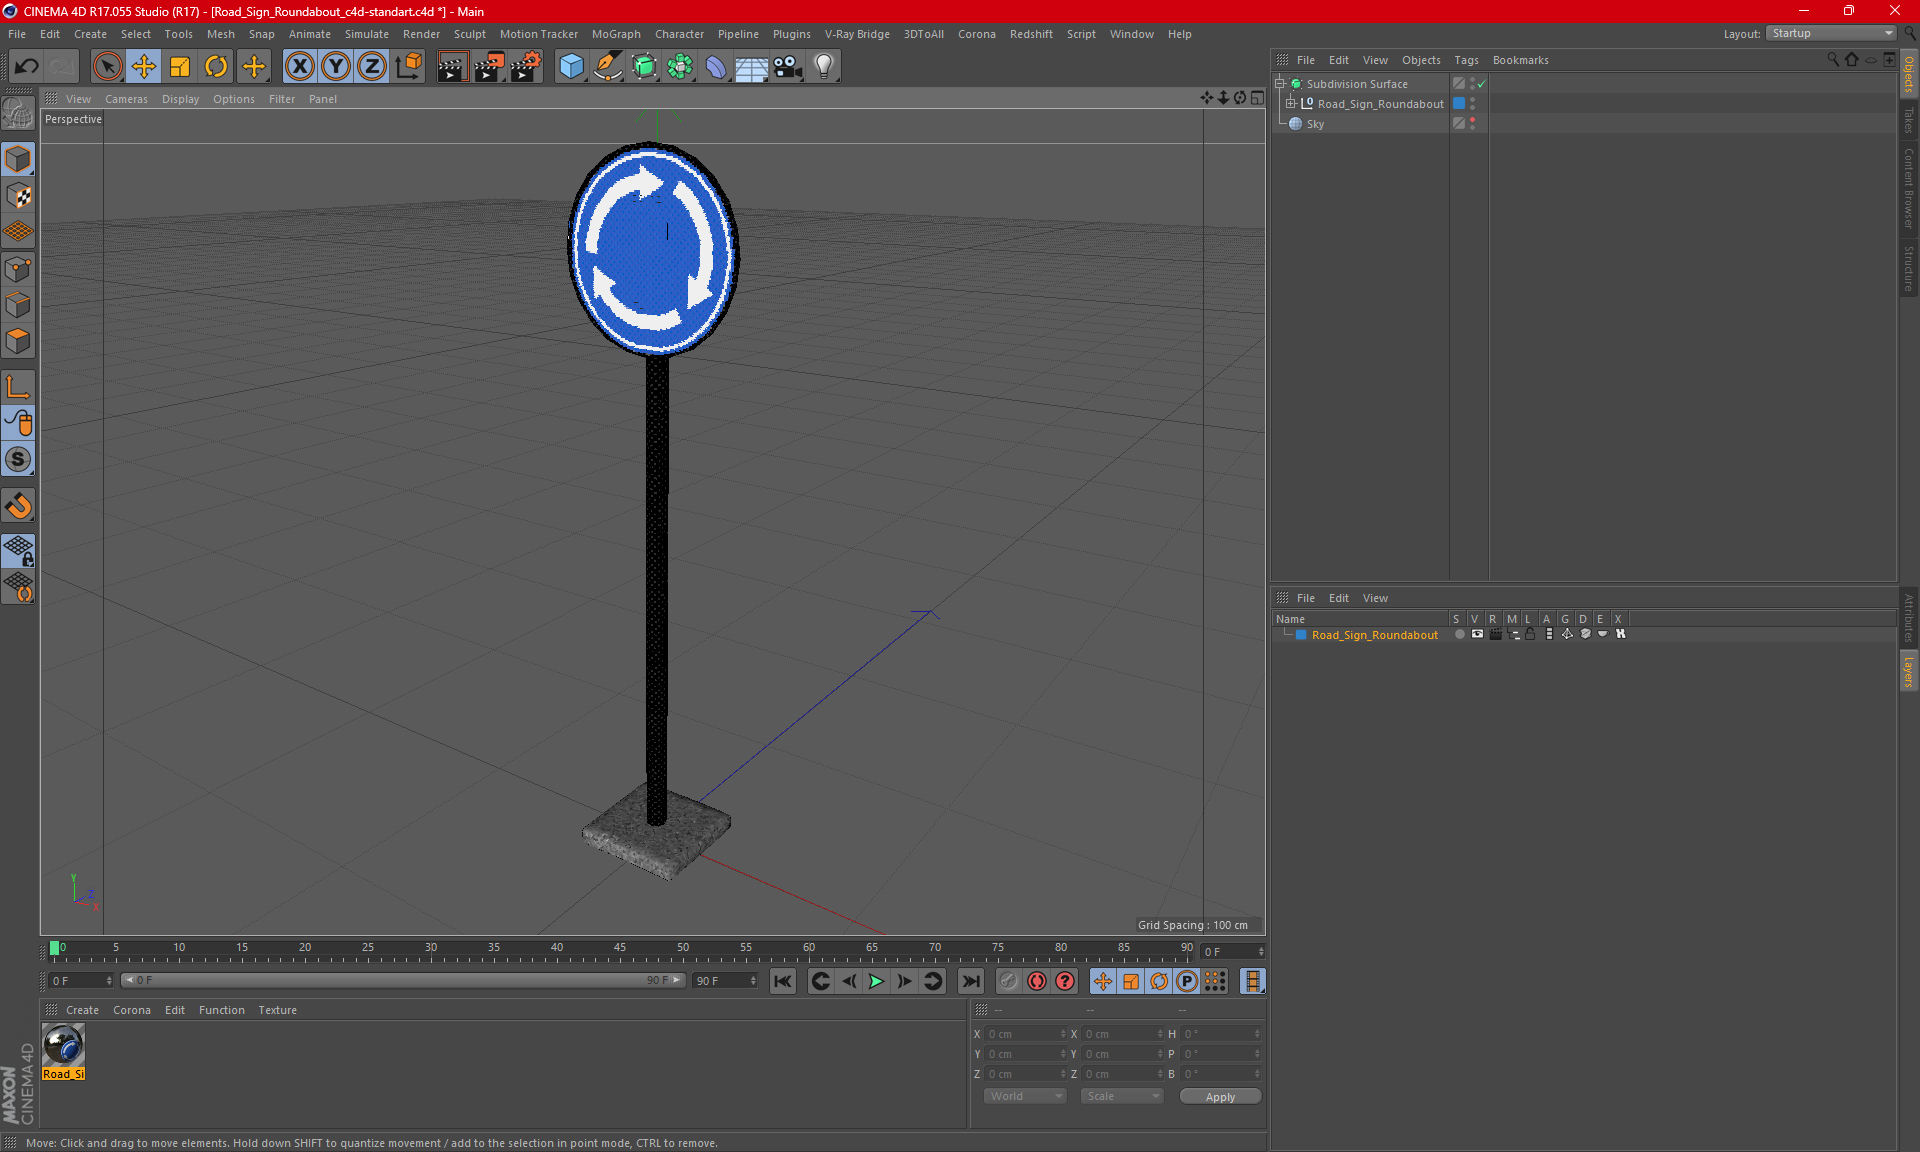Click the Apply button
The width and height of the screenshot is (1920, 1152).
tap(1220, 1097)
